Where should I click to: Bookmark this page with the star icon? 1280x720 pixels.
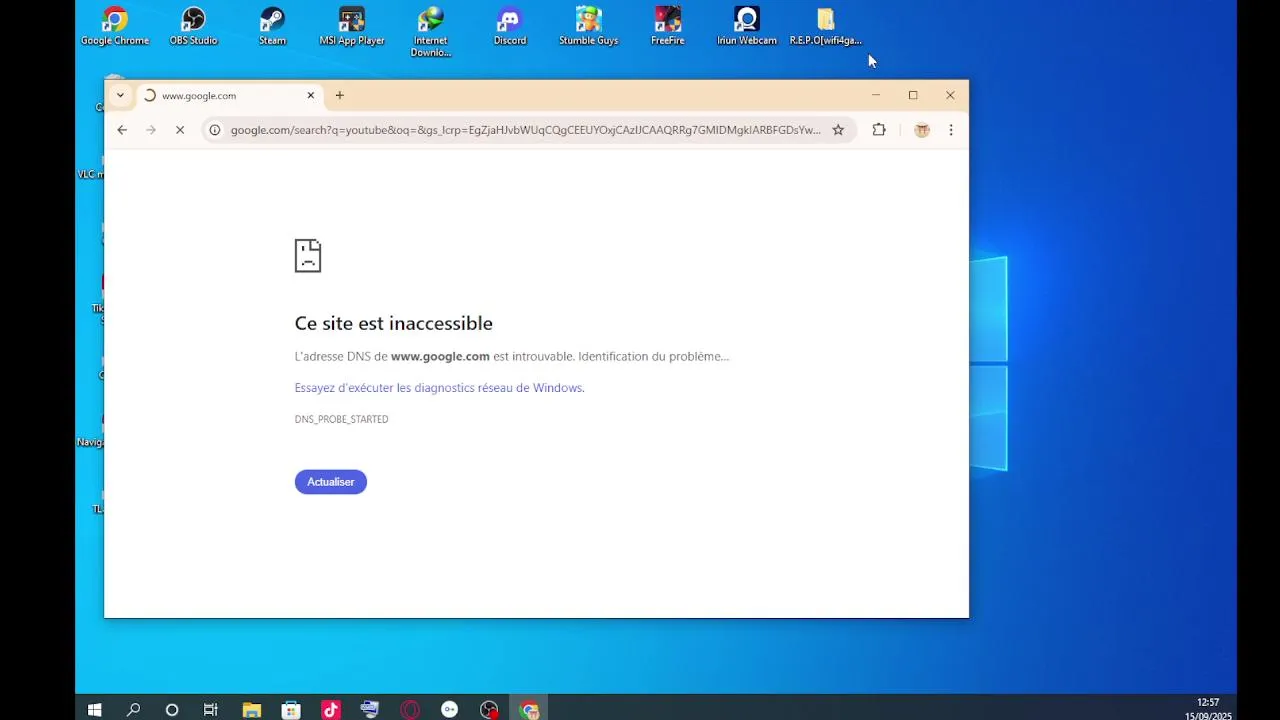pyautogui.click(x=838, y=130)
